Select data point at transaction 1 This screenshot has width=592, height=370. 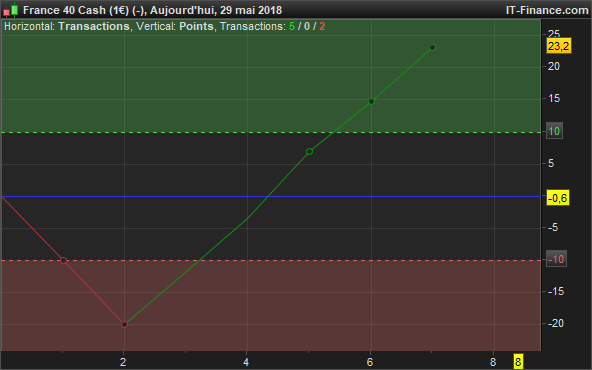point(63,260)
